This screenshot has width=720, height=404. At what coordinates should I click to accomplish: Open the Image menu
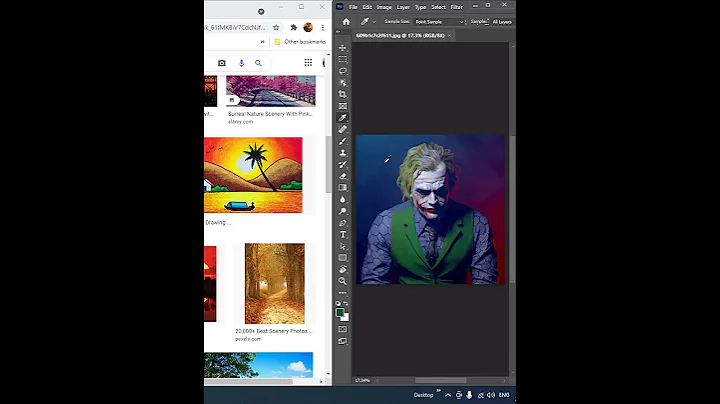(384, 7)
